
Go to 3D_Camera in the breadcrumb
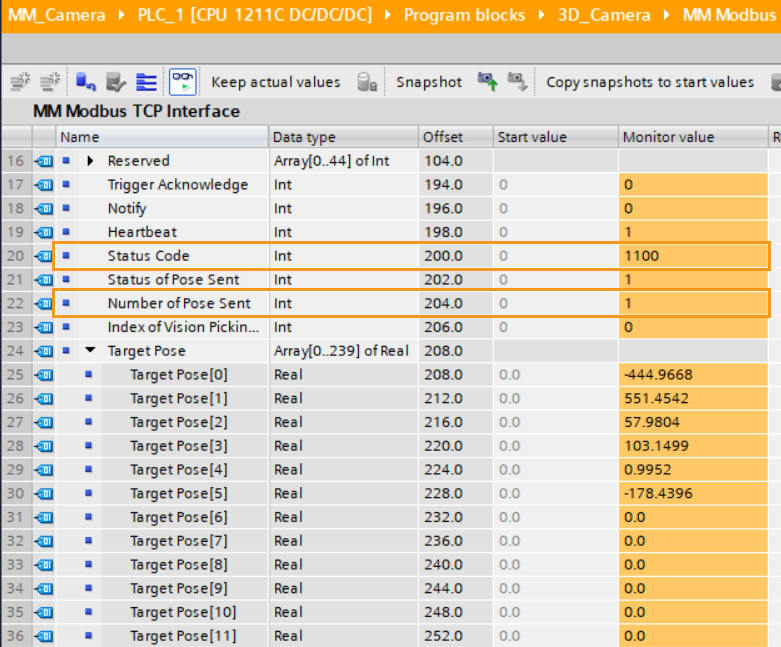pyautogui.click(x=604, y=15)
